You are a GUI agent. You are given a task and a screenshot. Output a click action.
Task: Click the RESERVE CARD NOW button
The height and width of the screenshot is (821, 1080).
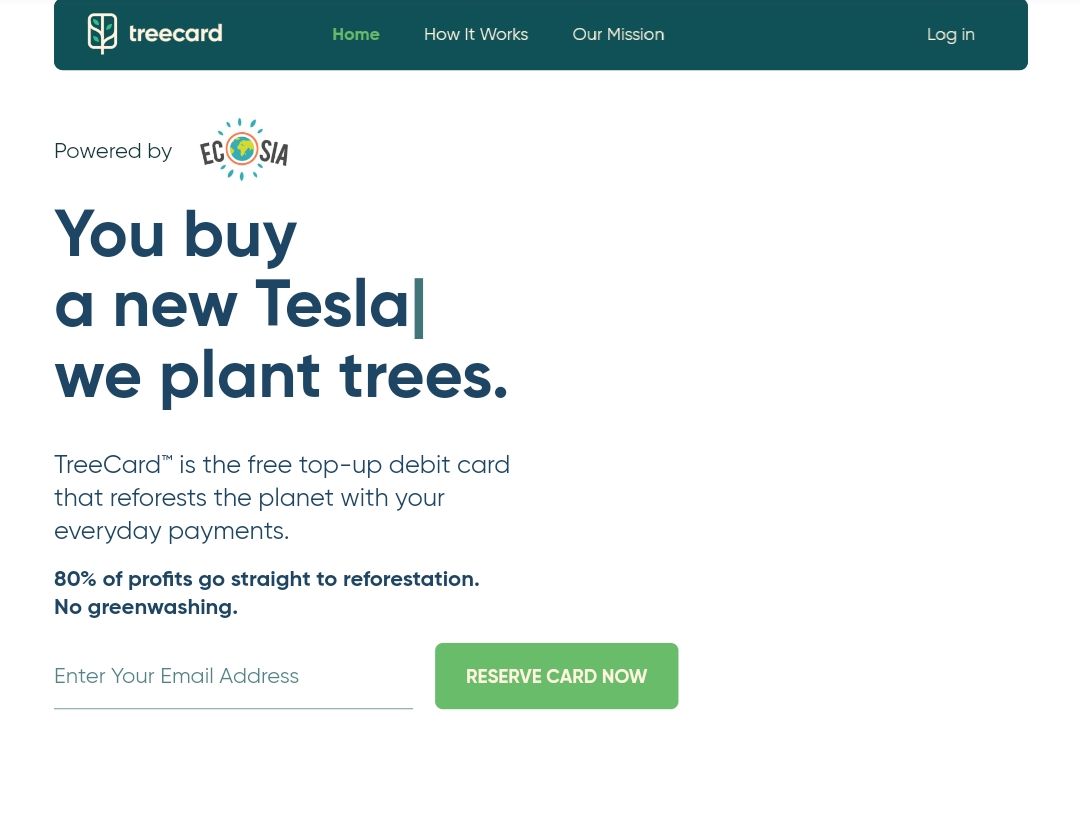point(557,676)
